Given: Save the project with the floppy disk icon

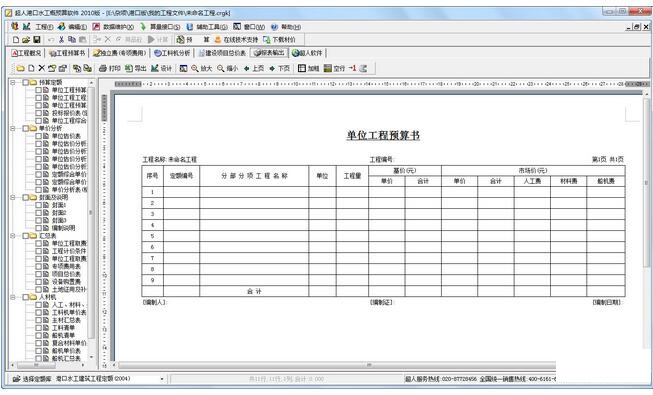Looking at the screenshot, I should coord(37,40).
